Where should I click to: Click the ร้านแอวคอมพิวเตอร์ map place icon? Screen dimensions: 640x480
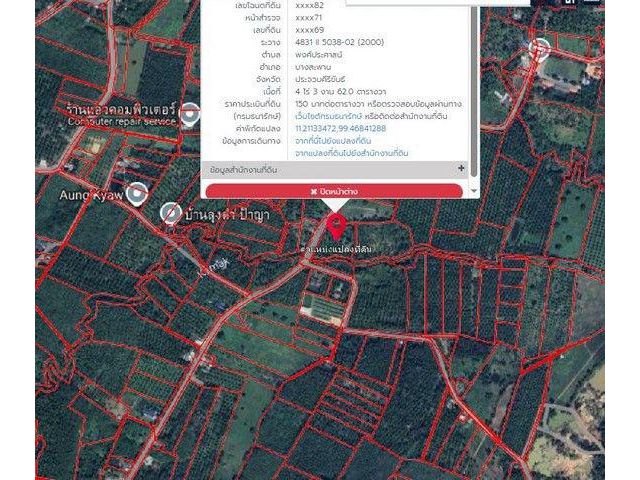tap(189, 115)
